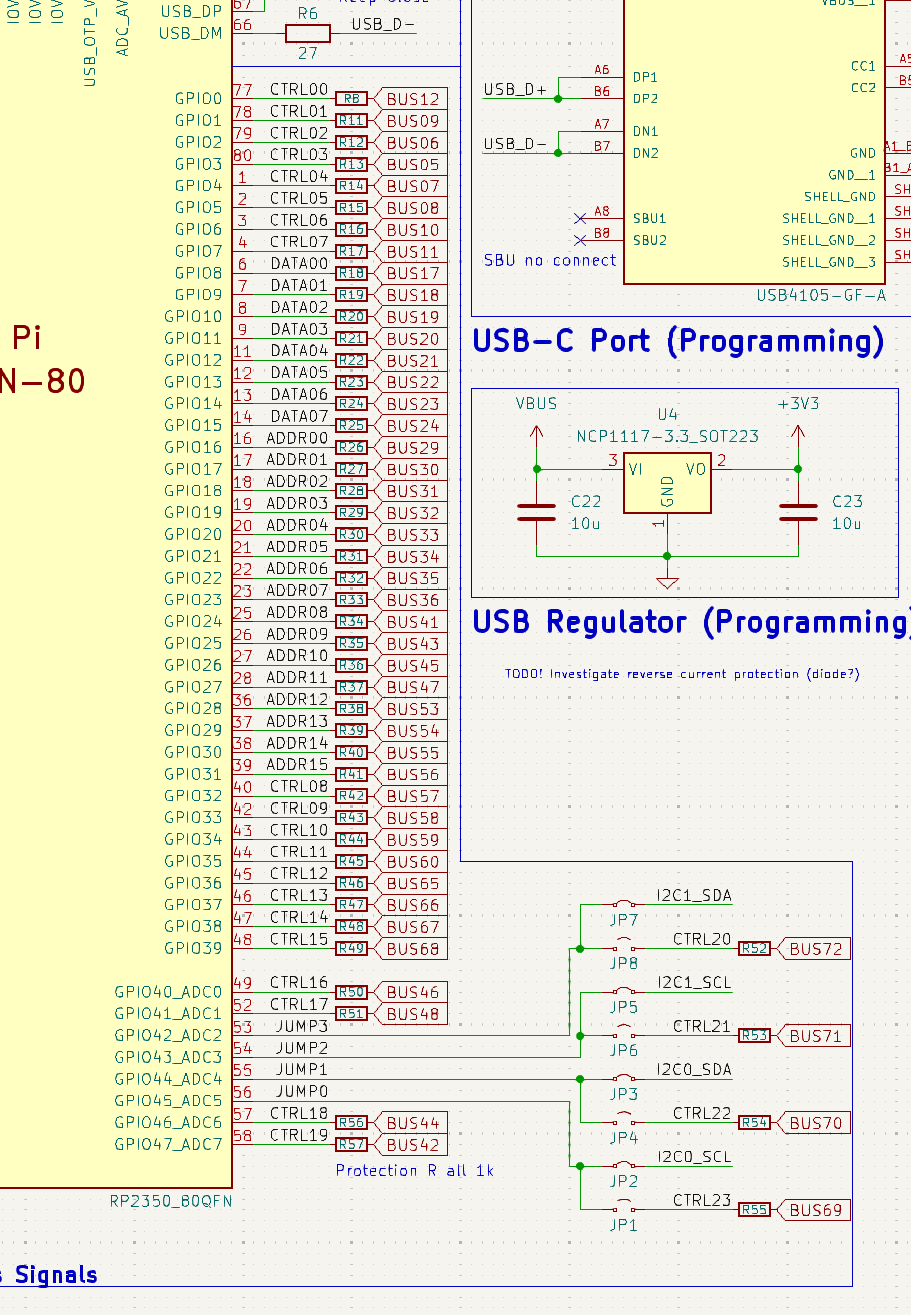Select capacitor C23 near +3V3
The width and height of the screenshot is (911, 1315).
tap(798, 512)
